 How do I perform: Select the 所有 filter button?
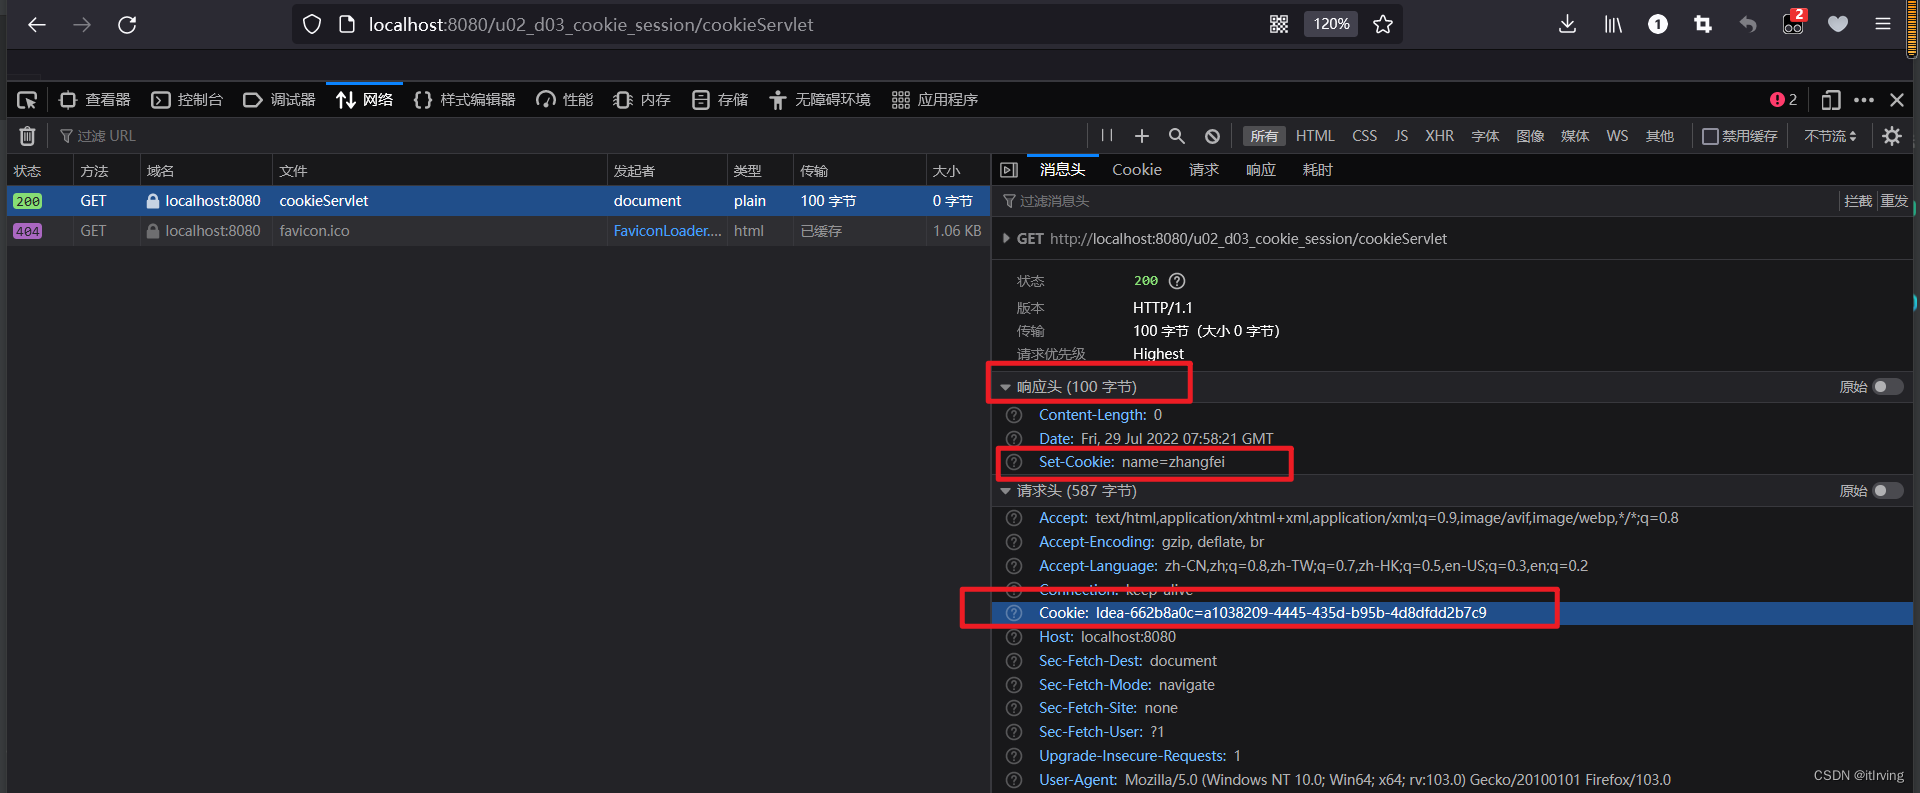click(x=1264, y=136)
